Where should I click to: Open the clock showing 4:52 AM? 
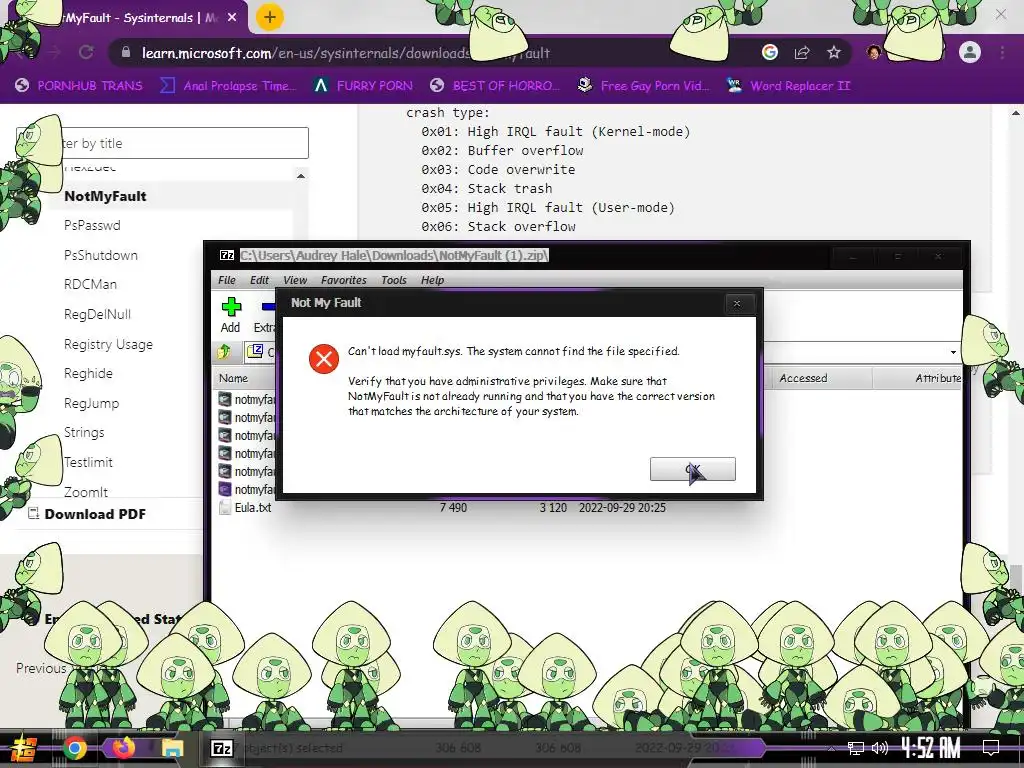click(x=931, y=748)
